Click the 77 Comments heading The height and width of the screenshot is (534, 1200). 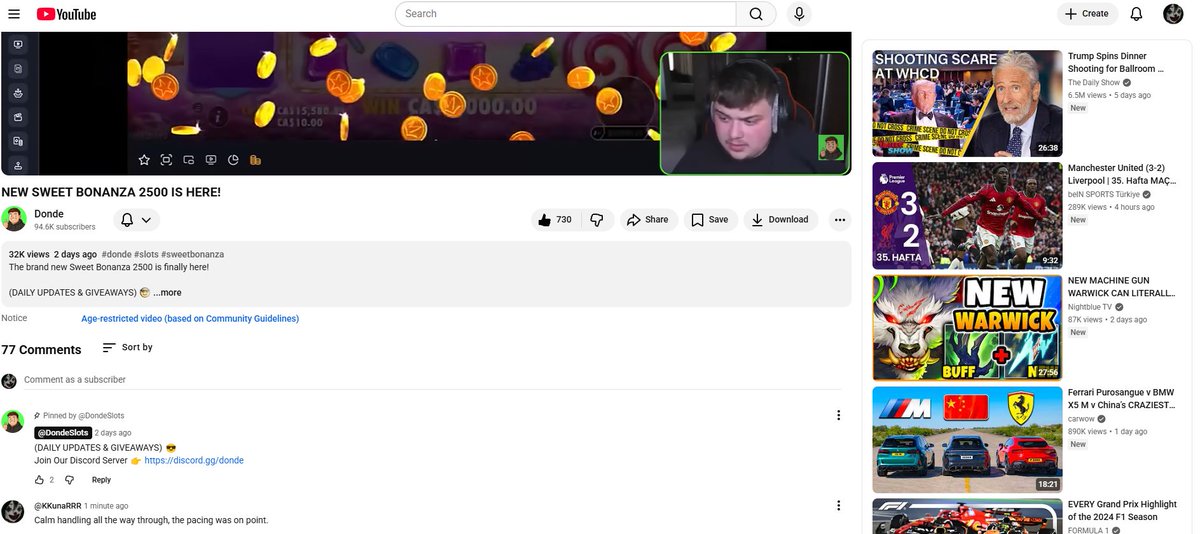coord(41,349)
